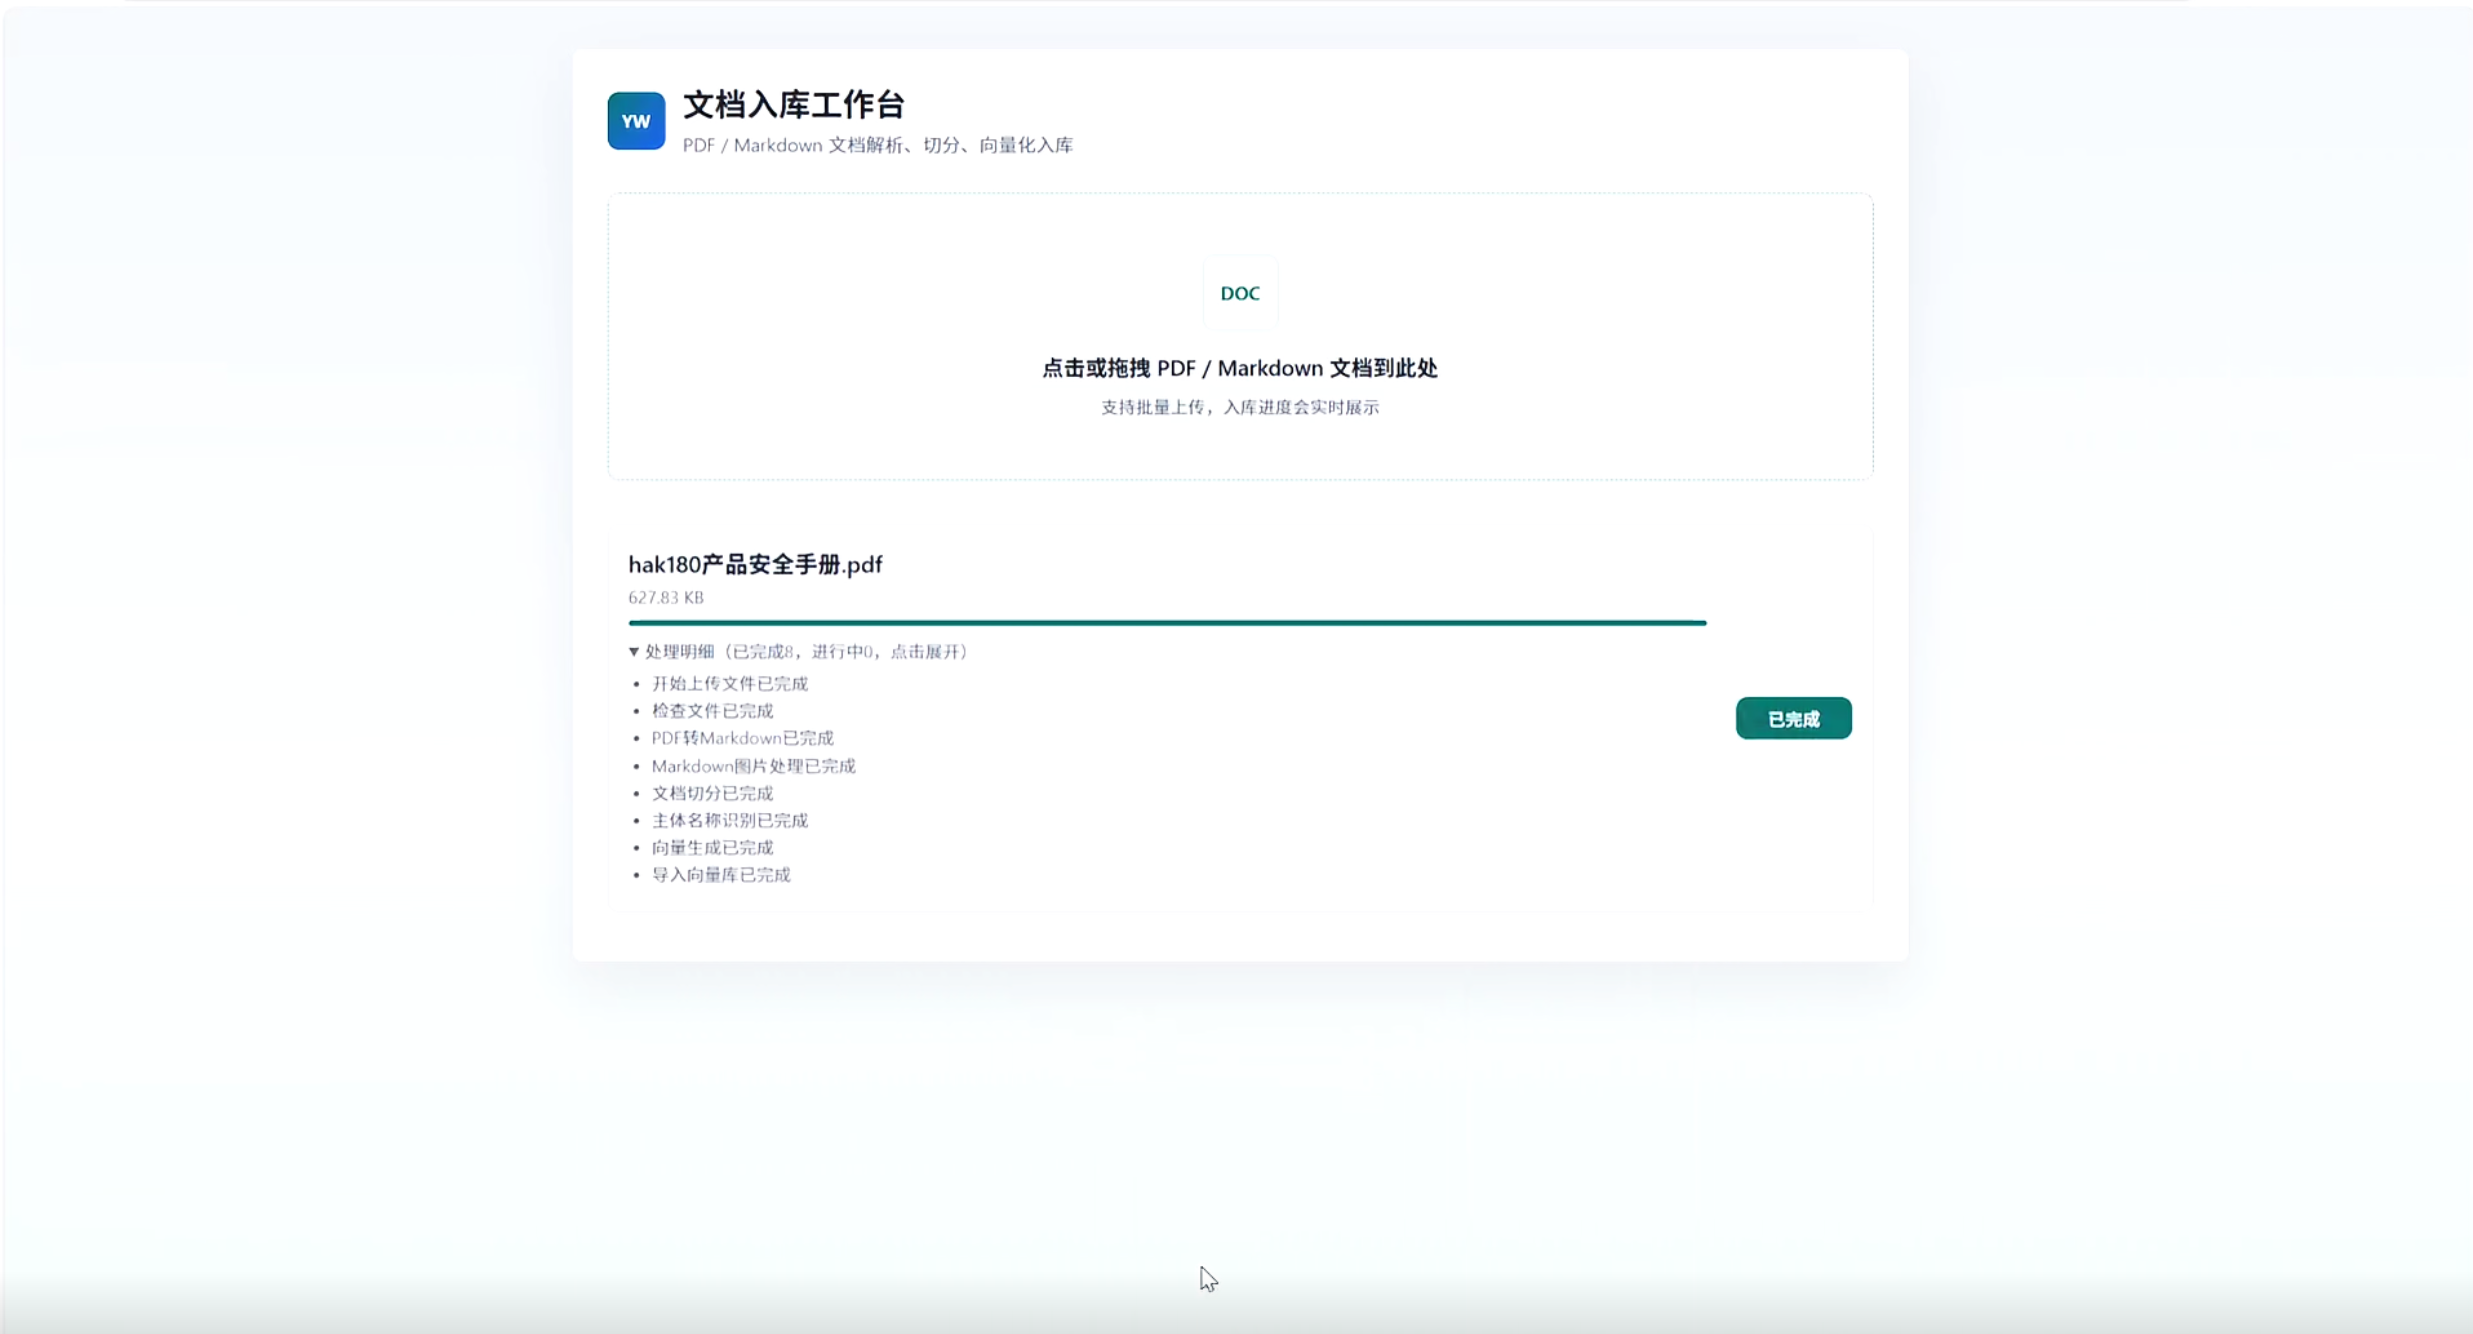The width and height of the screenshot is (2473, 1334).
Task: Collapse the 处理明细 disclosure triangle
Action: point(634,652)
